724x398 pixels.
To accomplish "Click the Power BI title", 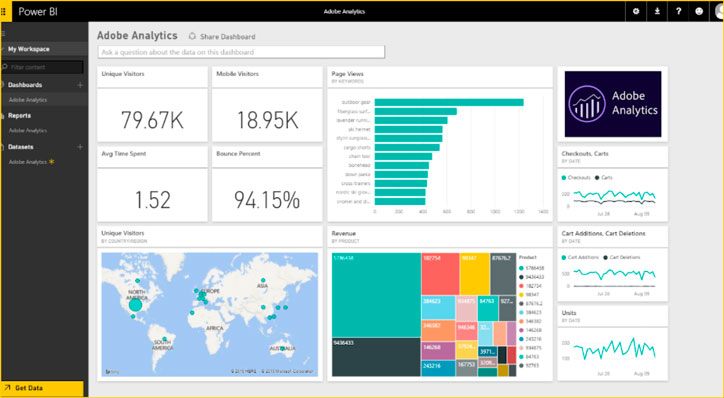I will [38, 12].
